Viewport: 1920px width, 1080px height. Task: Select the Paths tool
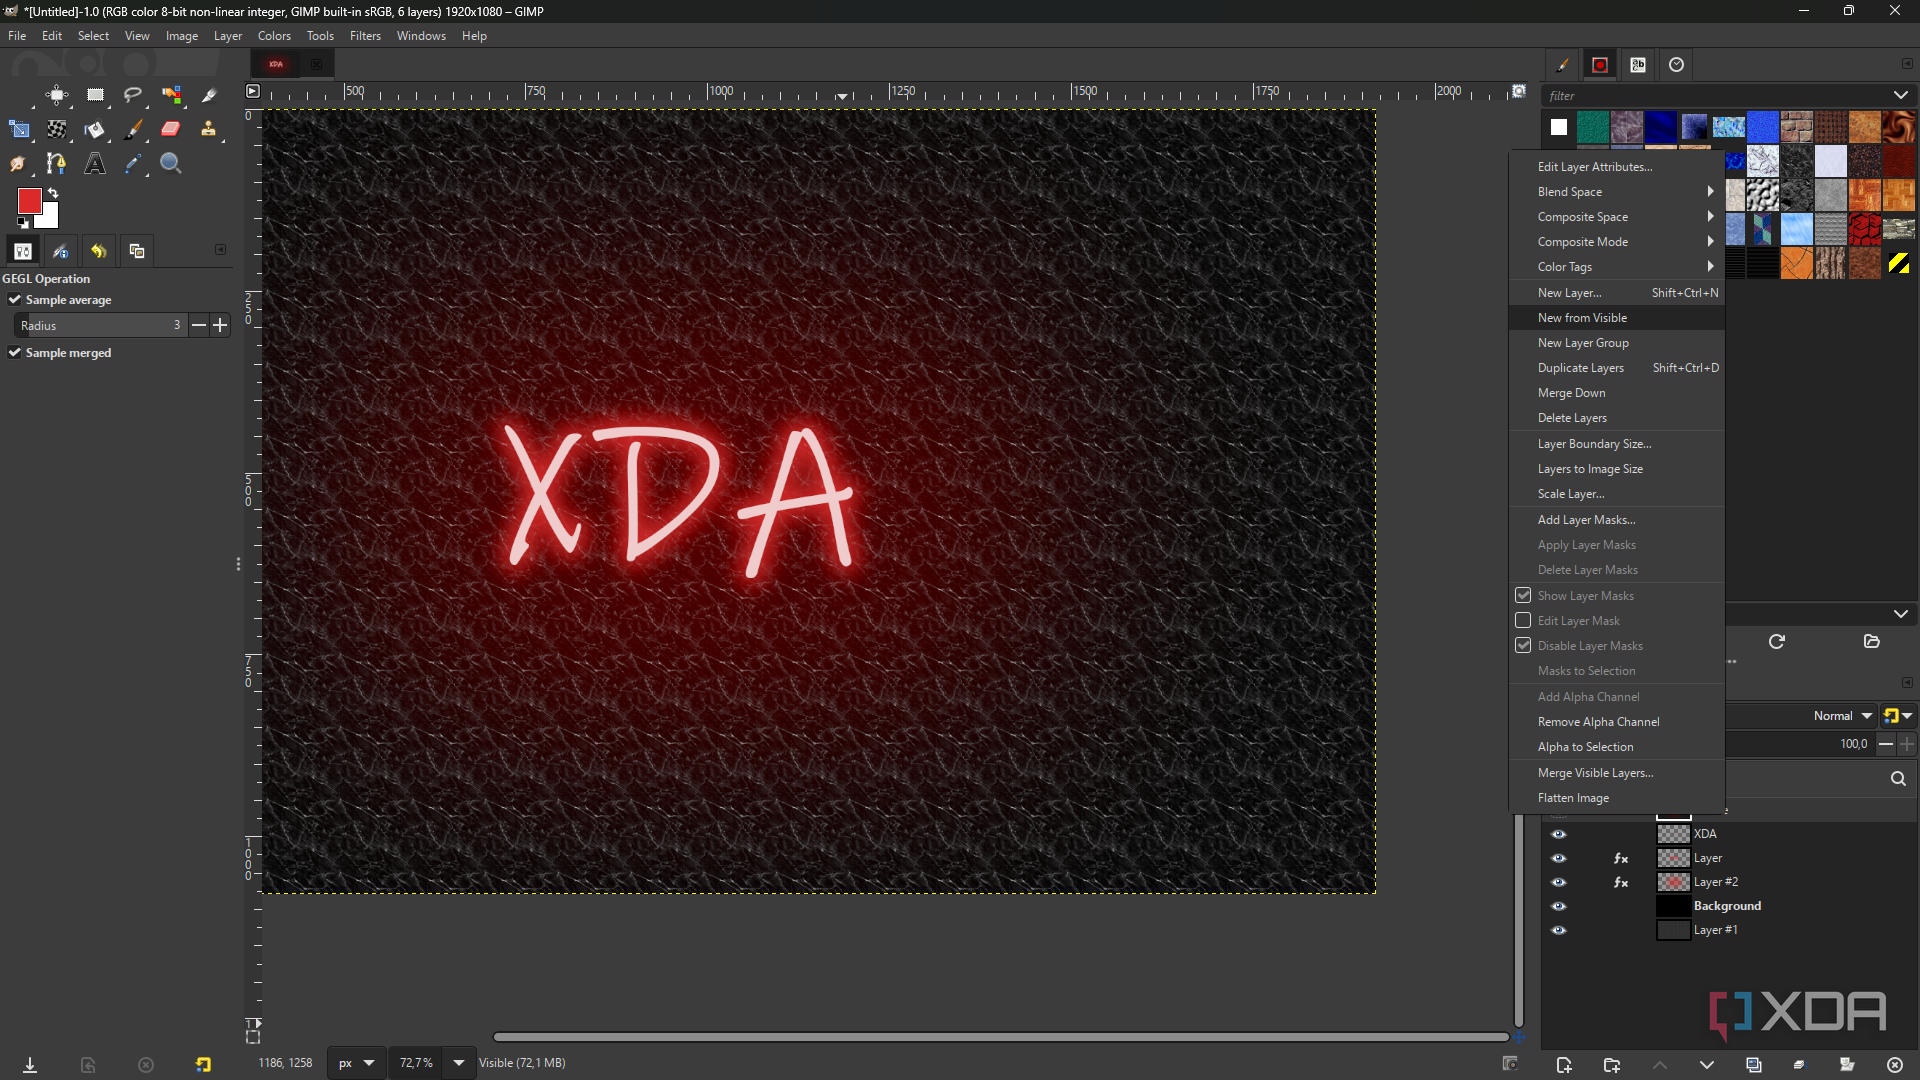56,163
